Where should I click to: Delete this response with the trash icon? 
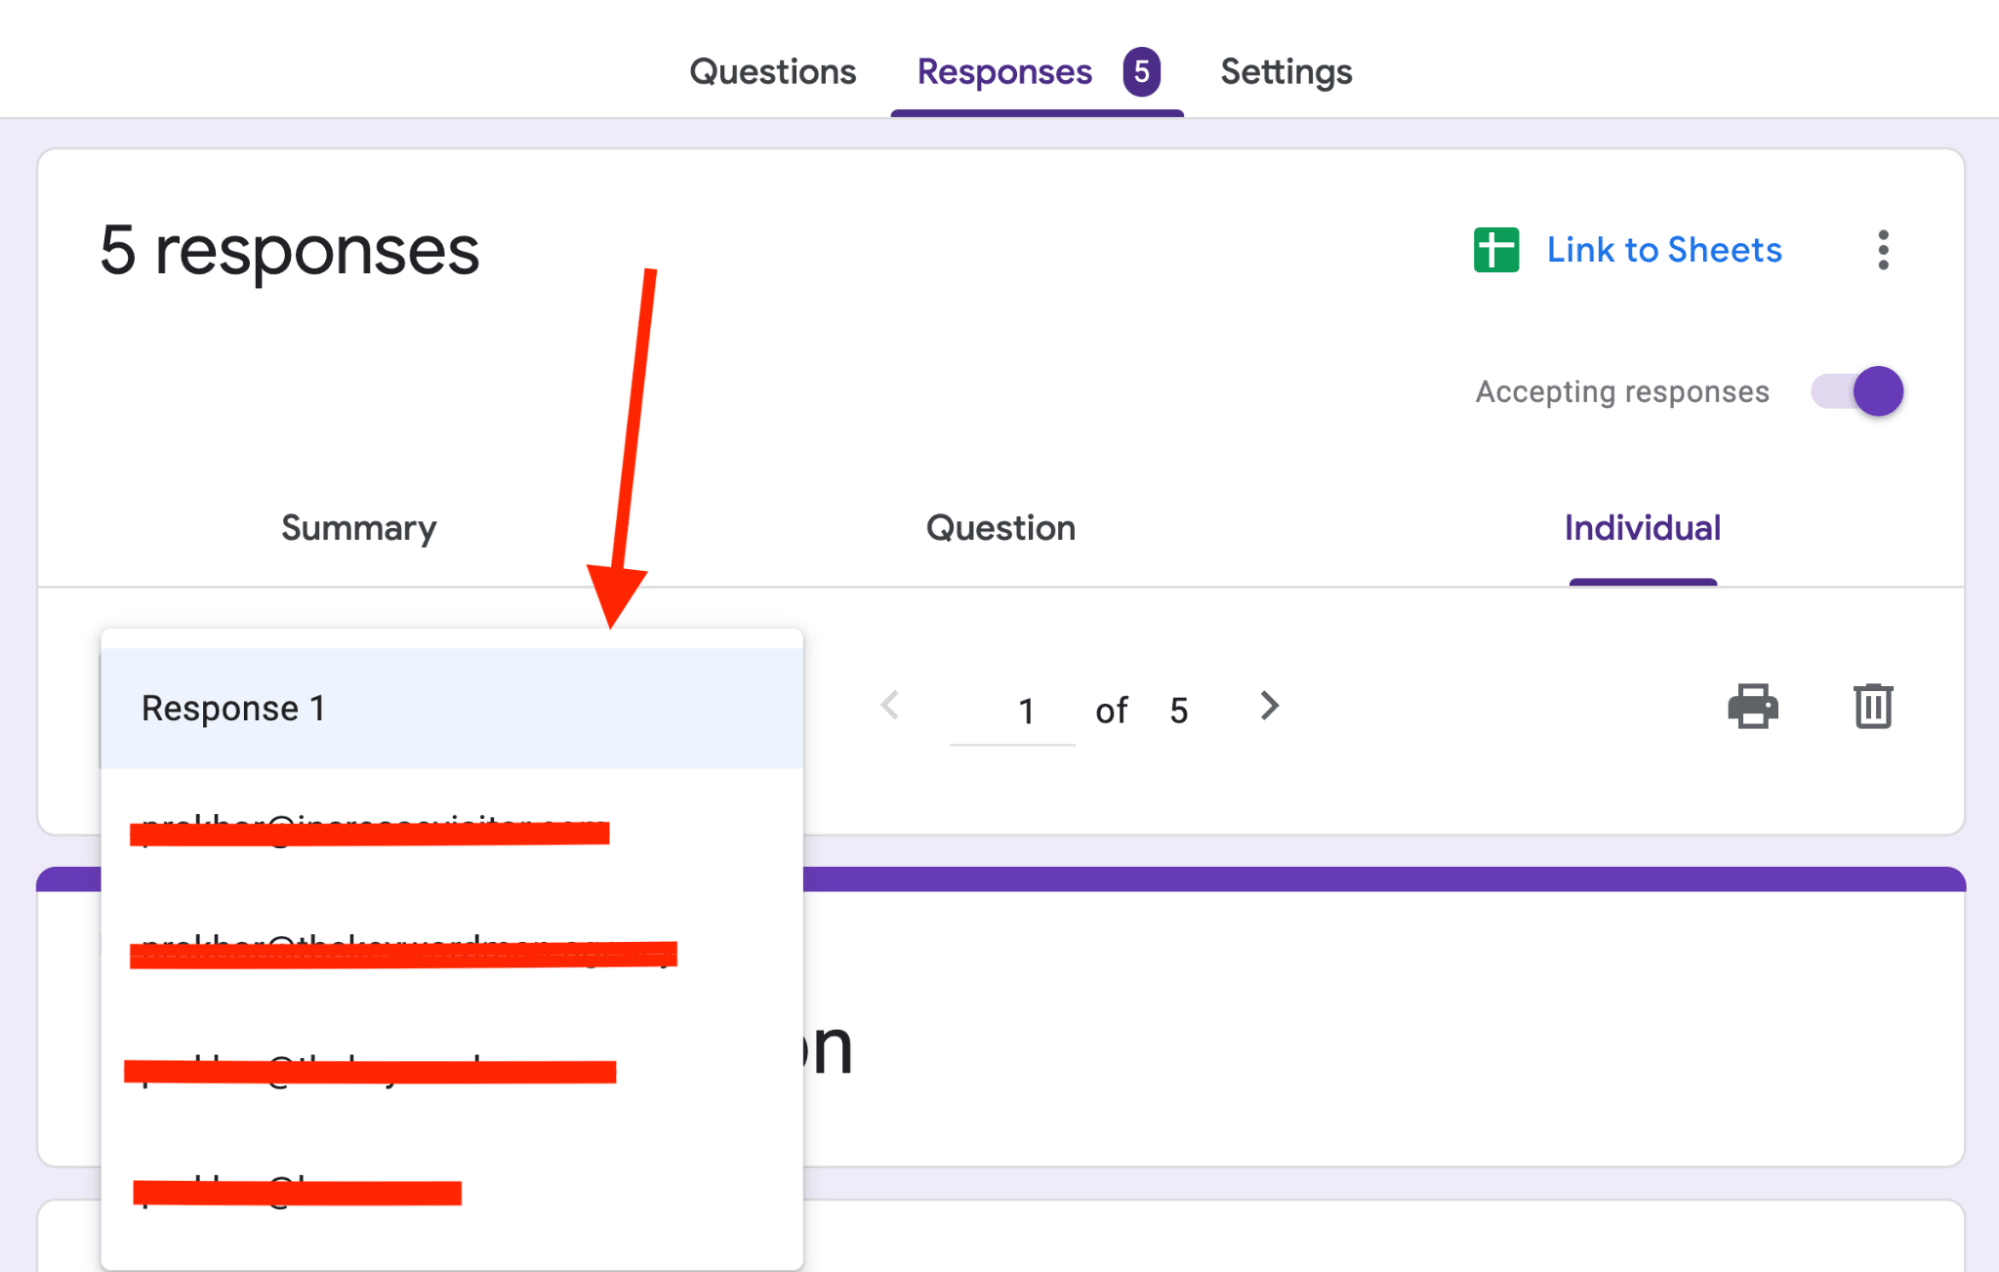(x=1873, y=707)
